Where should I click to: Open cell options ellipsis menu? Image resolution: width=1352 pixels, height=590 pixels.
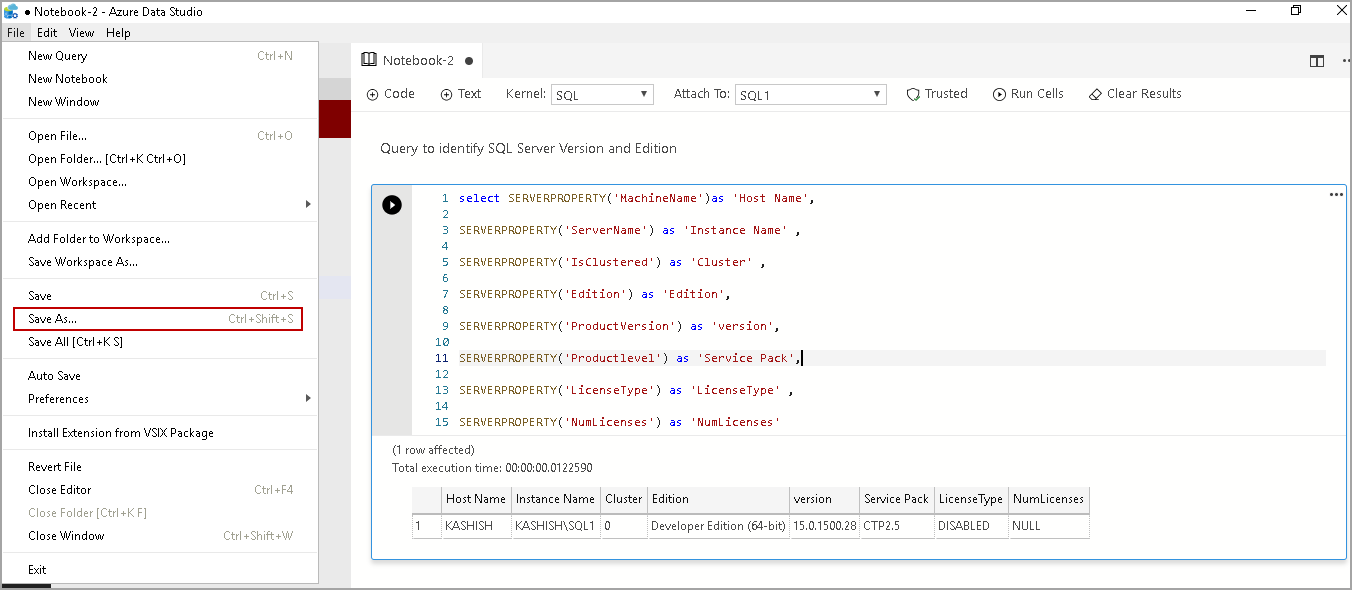pos(1335,195)
